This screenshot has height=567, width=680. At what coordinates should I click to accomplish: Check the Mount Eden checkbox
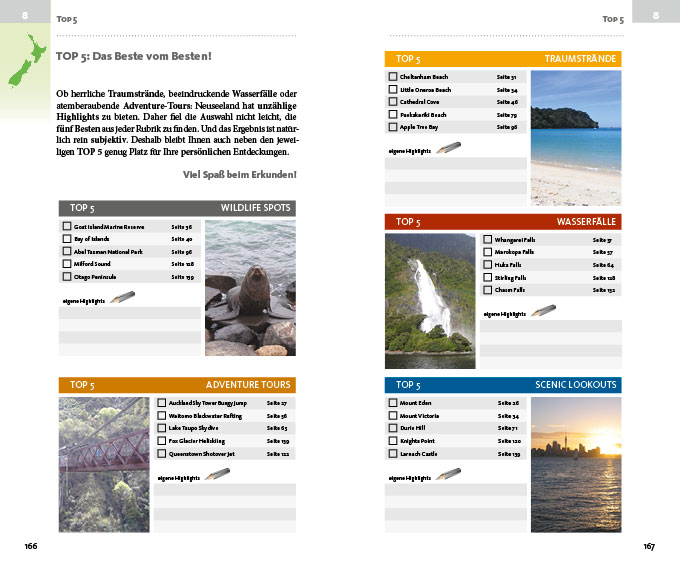393,402
